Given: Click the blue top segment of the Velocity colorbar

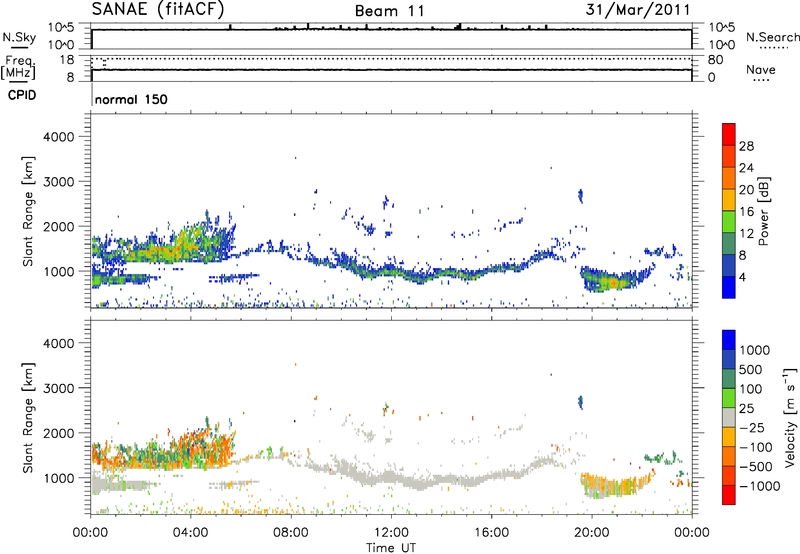Looking at the screenshot, I should click(729, 340).
